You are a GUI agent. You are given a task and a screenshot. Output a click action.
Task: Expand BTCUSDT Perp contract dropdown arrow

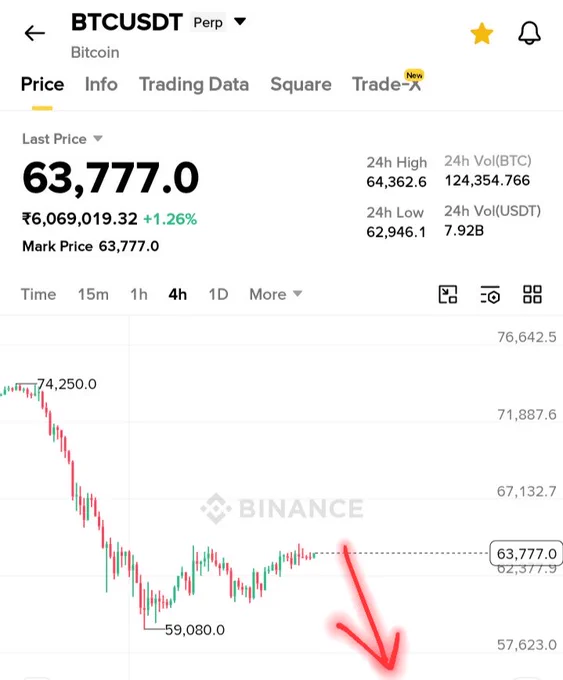click(x=240, y=21)
